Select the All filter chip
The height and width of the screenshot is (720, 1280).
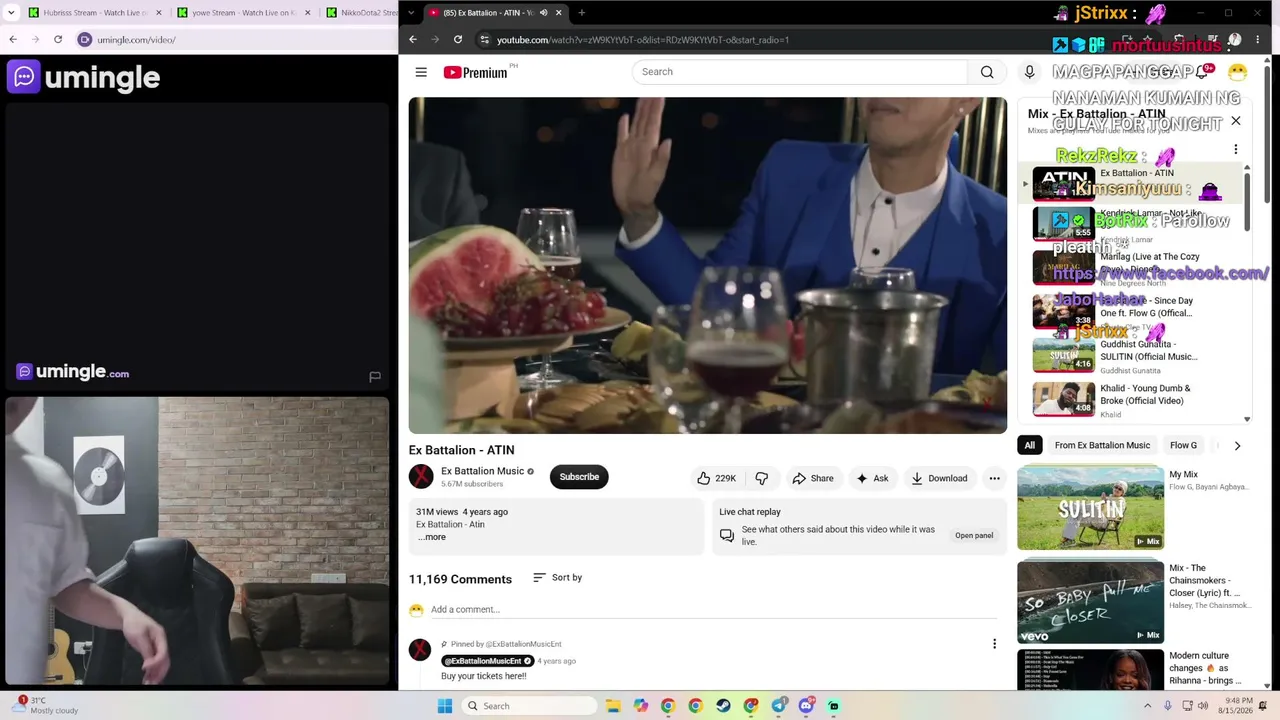click(x=1029, y=445)
